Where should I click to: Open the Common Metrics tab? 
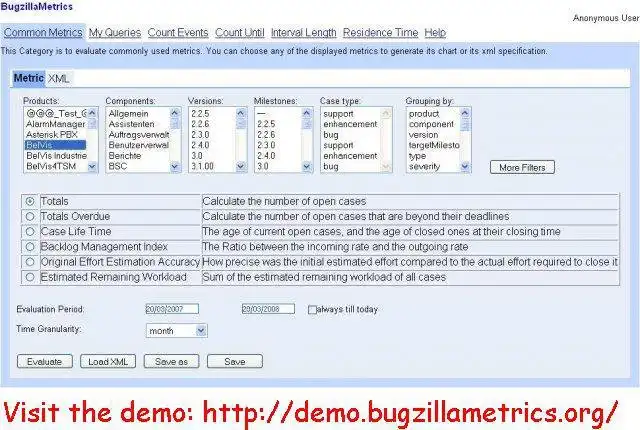click(x=43, y=33)
